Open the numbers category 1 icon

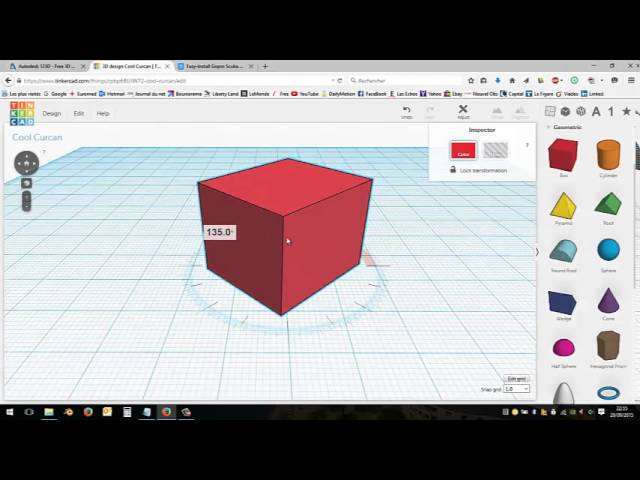pos(611,111)
